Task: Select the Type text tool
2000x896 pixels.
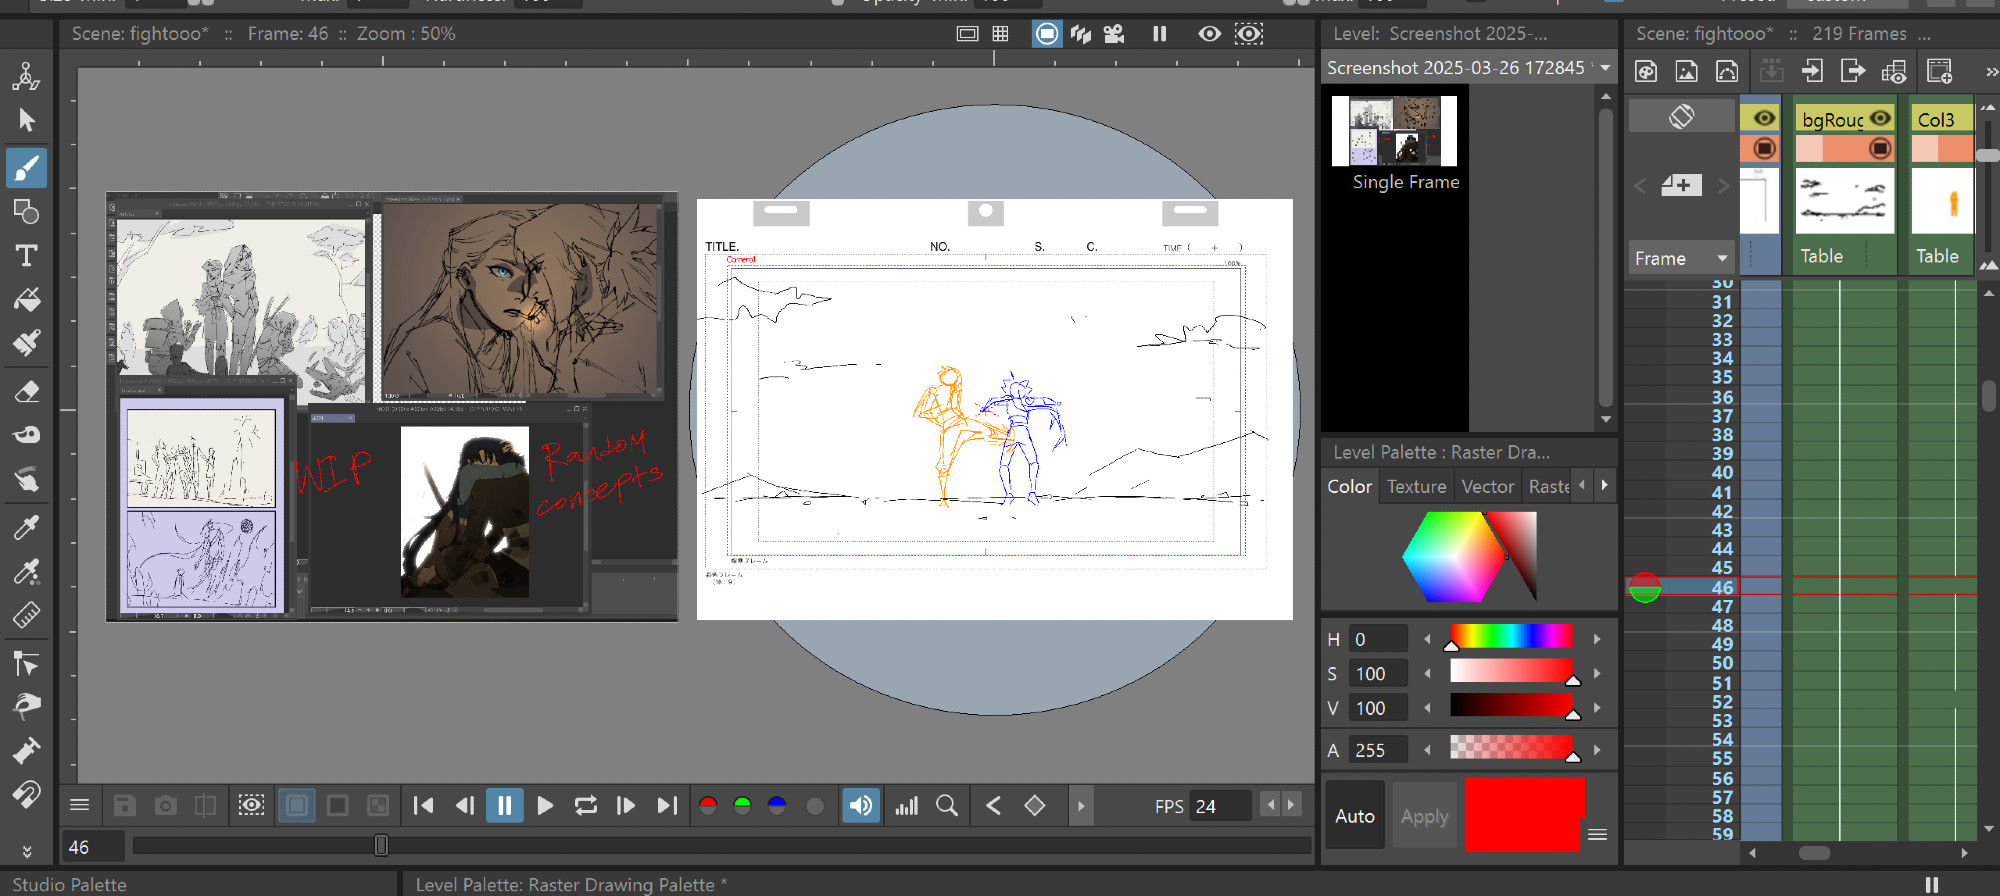Action: 26,256
